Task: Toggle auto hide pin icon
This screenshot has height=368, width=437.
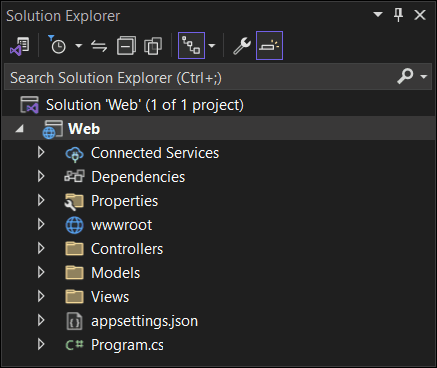Action: tap(398, 15)
